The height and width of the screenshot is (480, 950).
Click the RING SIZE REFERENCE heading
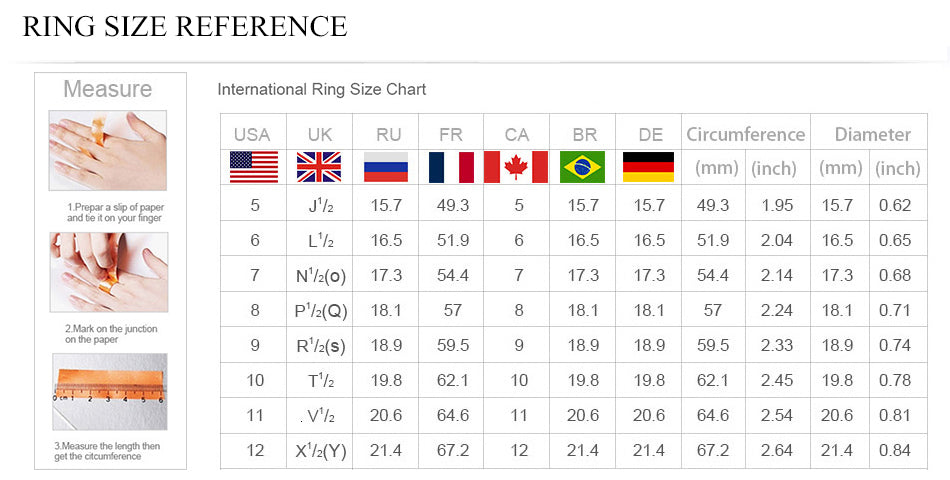pyautogui.click(x=185, y=27)
